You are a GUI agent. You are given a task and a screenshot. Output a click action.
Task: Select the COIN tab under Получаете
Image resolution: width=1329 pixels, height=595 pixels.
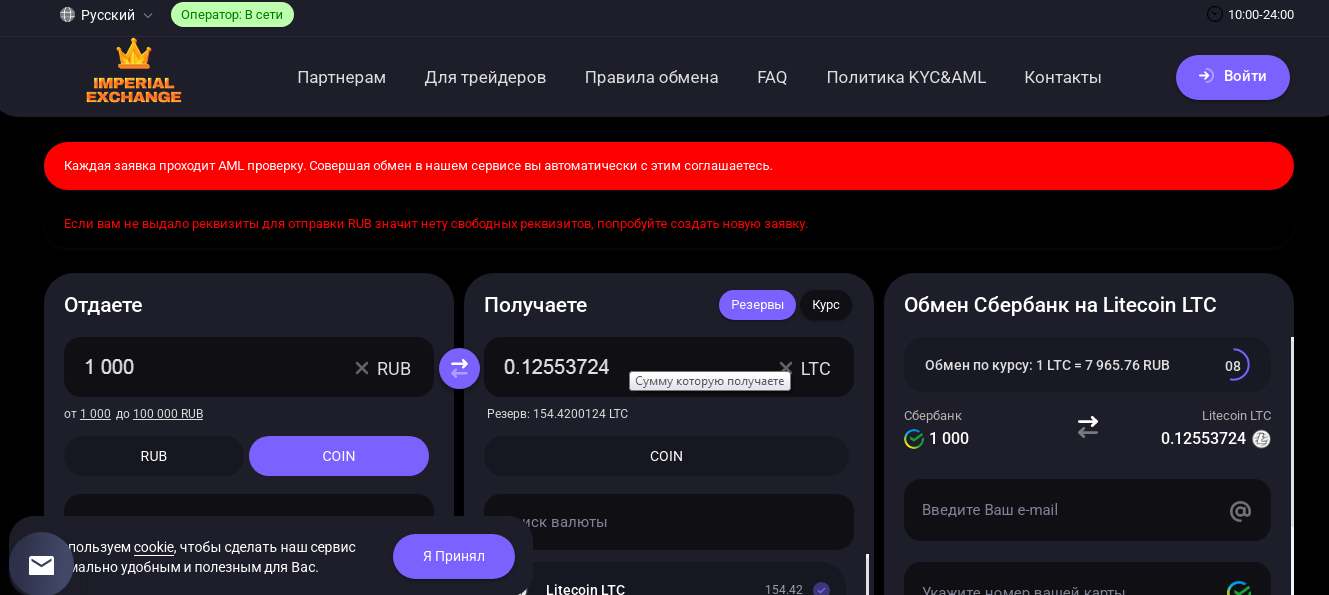coord(667,456)
